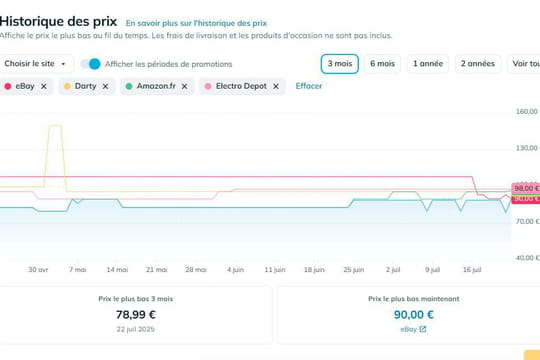Toggle Afficher les périodes de promotions
The height and width of the screenshot is (360, 540).
coord(91,64)
